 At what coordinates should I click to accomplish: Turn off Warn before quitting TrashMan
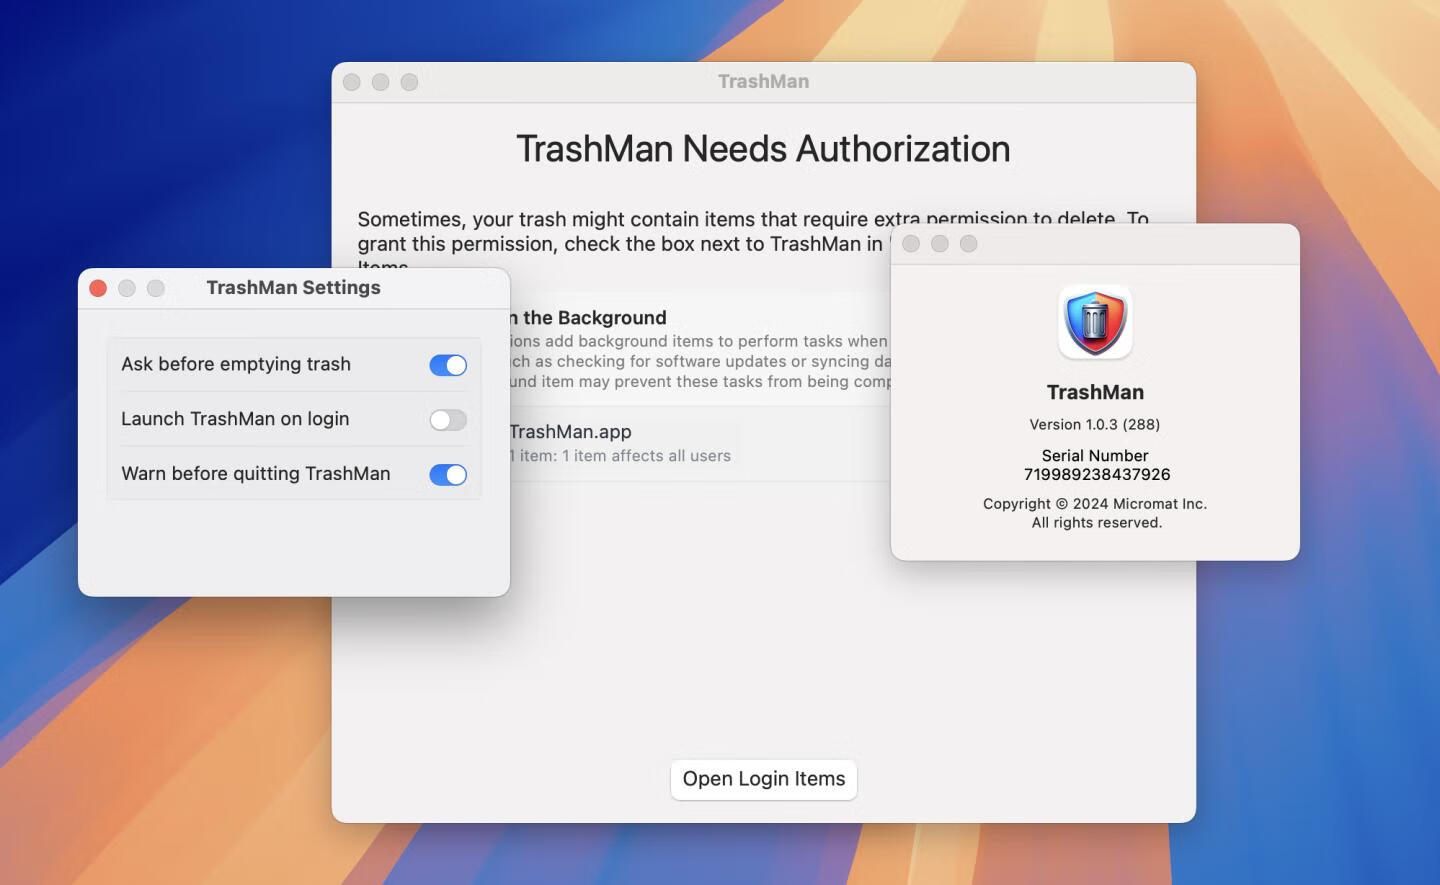[448, 475]
